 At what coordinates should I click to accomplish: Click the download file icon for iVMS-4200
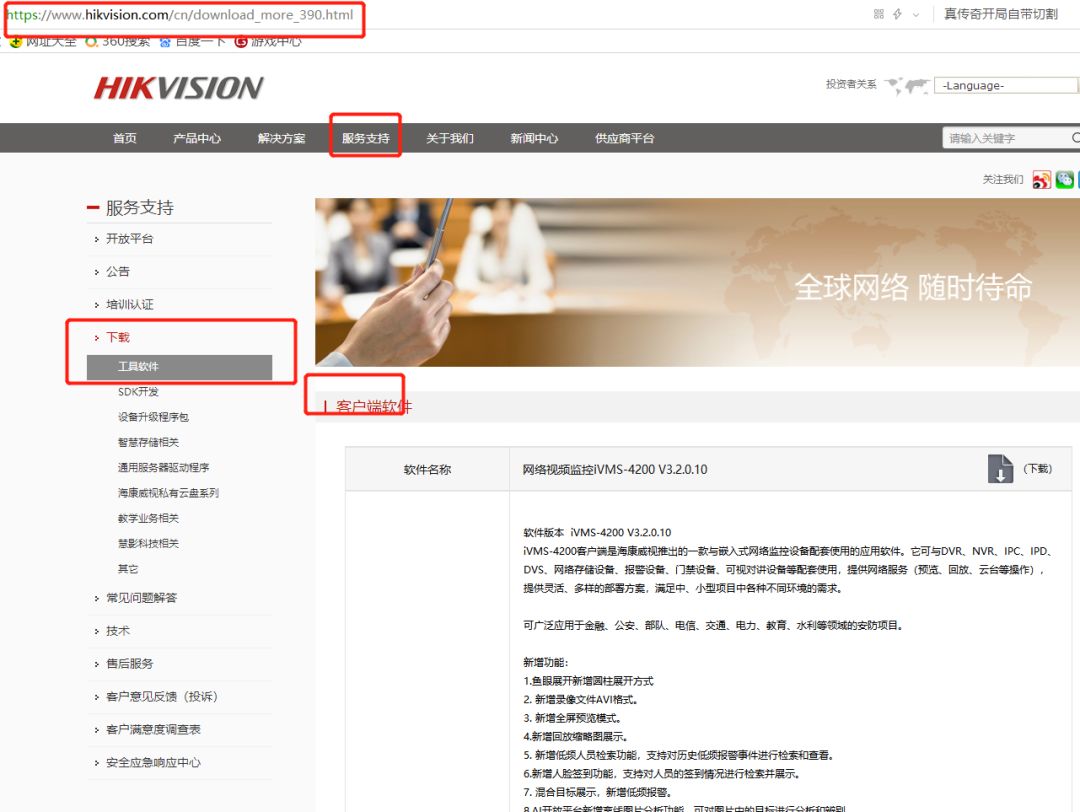coord(1000,468)
